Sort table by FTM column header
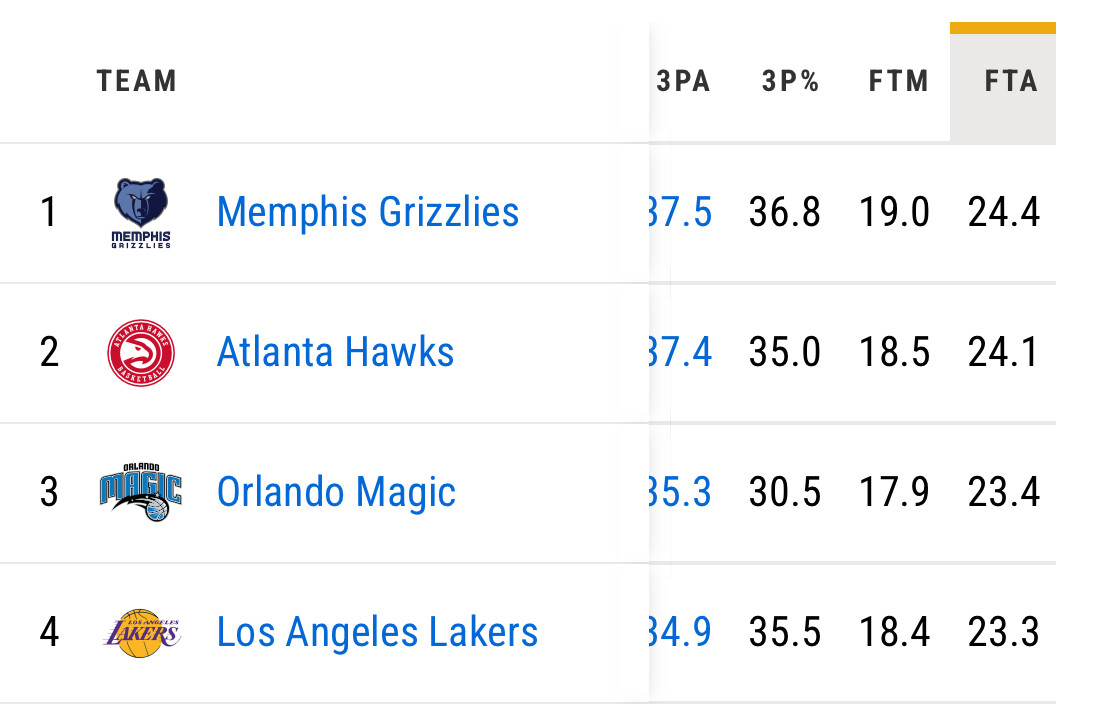Screen dimensions: 1104x704 pos(898,81)
